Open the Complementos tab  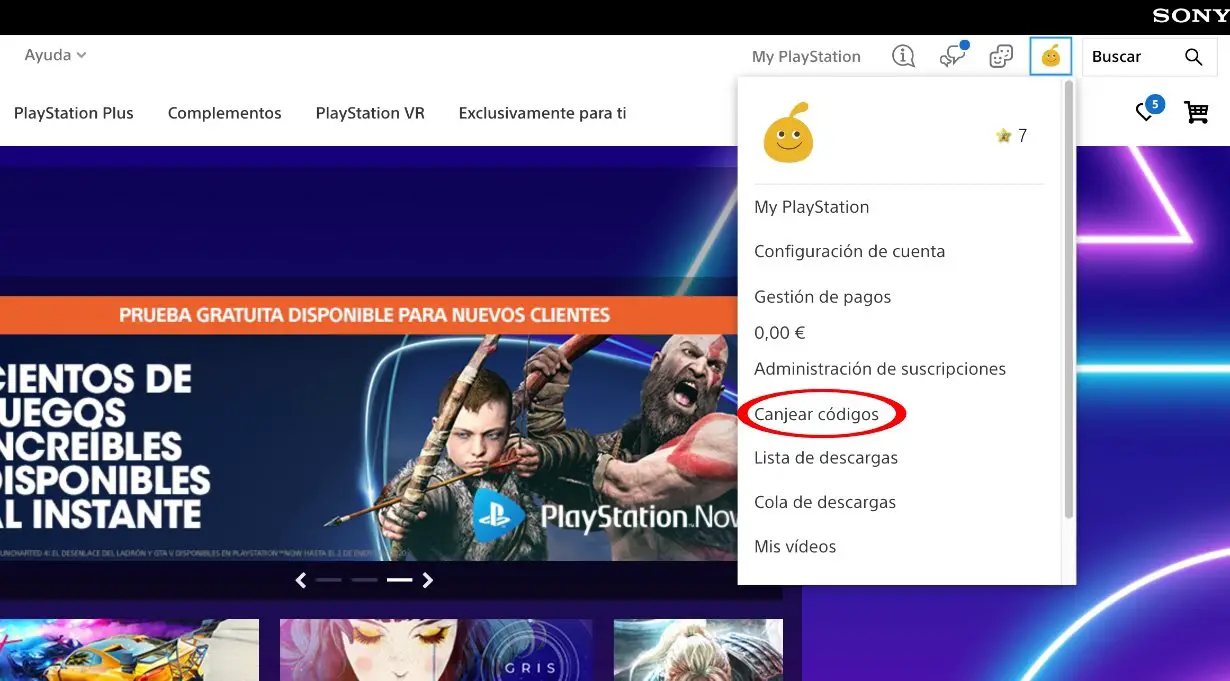pos(225,113)
